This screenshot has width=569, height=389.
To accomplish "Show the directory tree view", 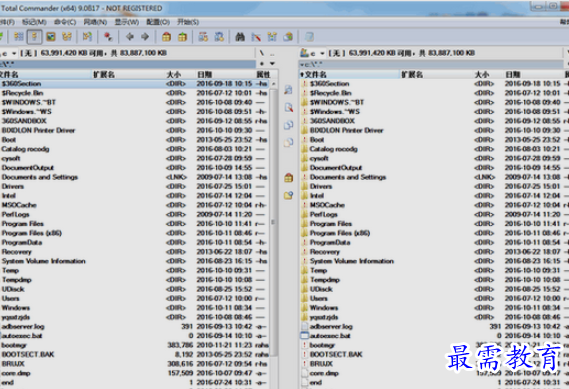I will [x=67, y=37].
